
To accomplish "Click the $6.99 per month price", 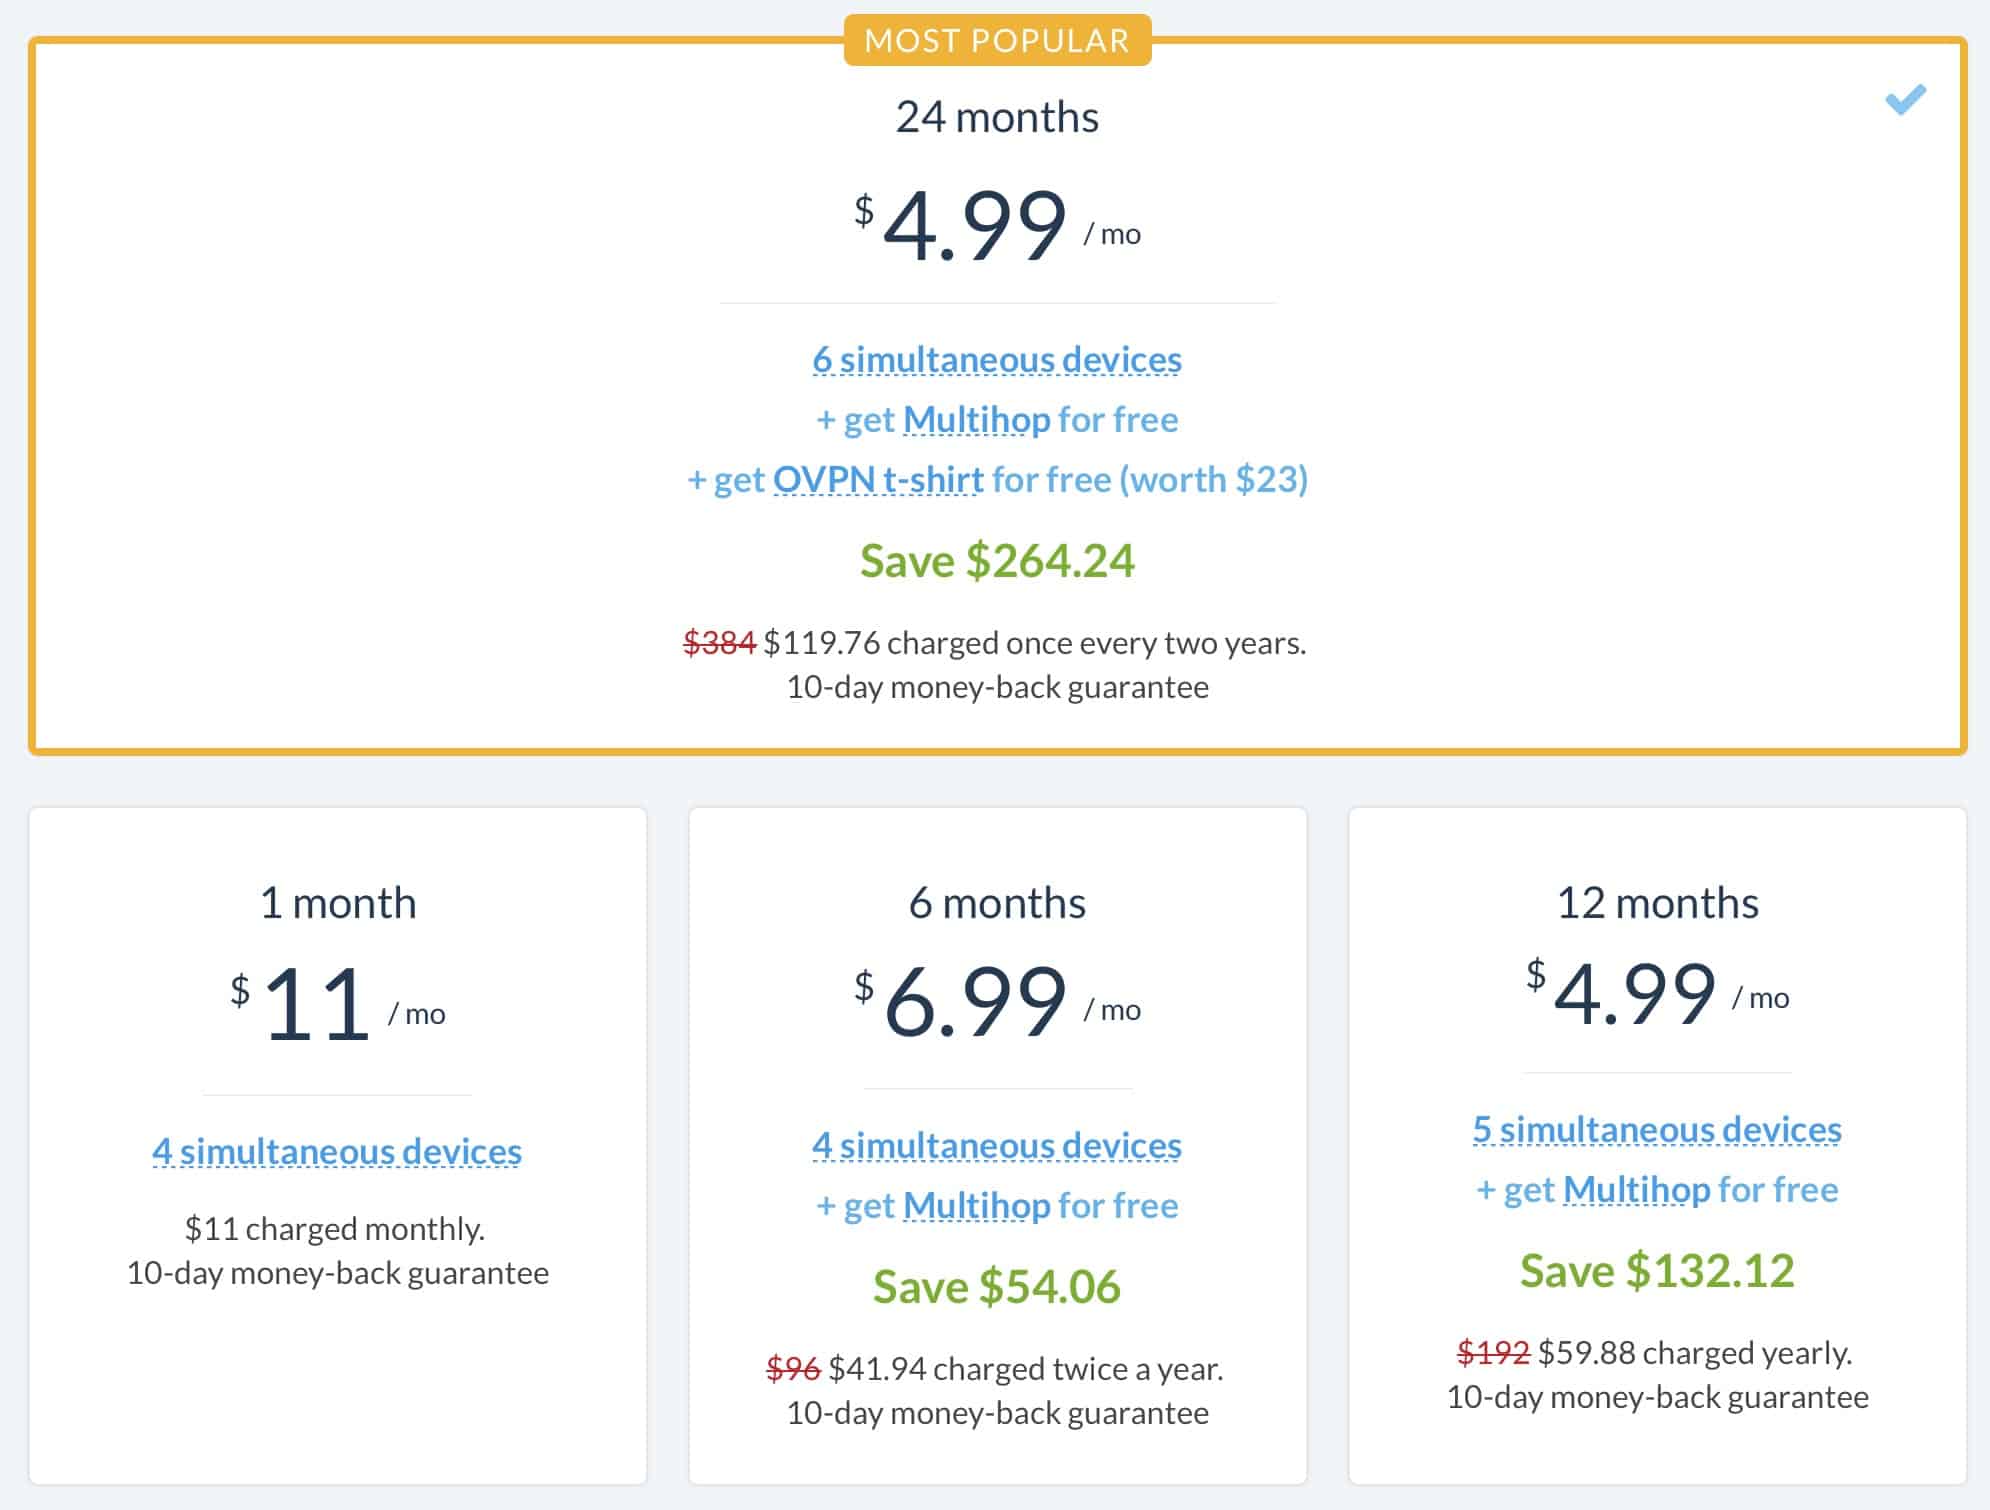I will click(x=997, y=999).
